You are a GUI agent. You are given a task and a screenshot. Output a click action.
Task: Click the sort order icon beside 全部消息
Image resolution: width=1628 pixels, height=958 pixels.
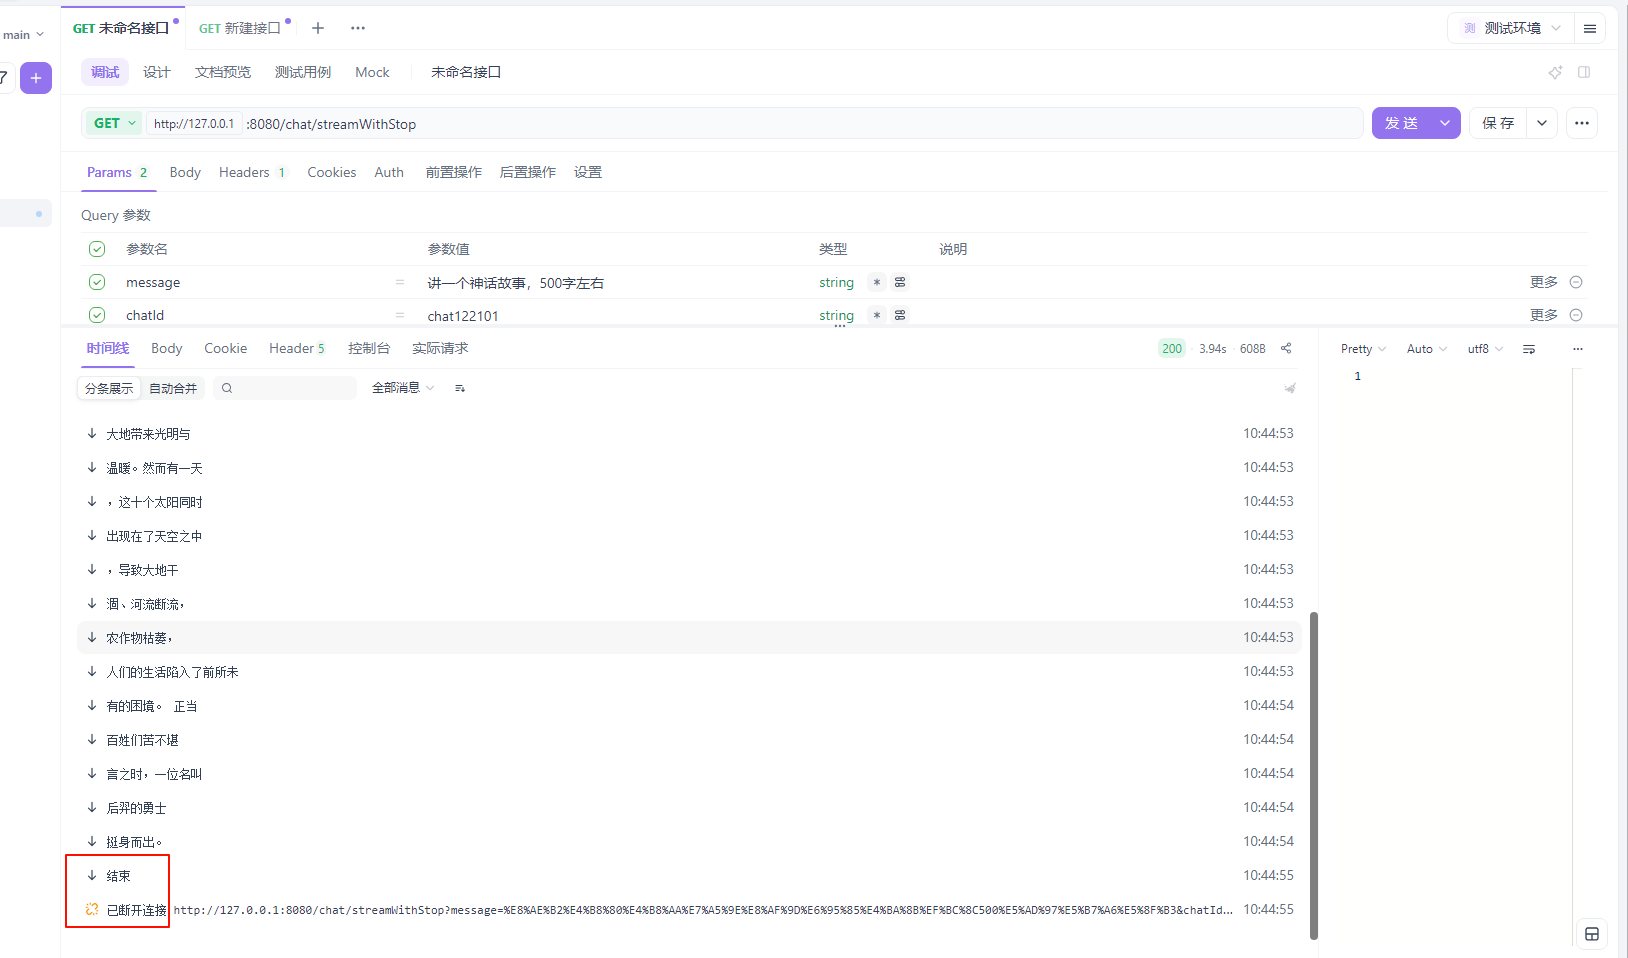(460, 388)
